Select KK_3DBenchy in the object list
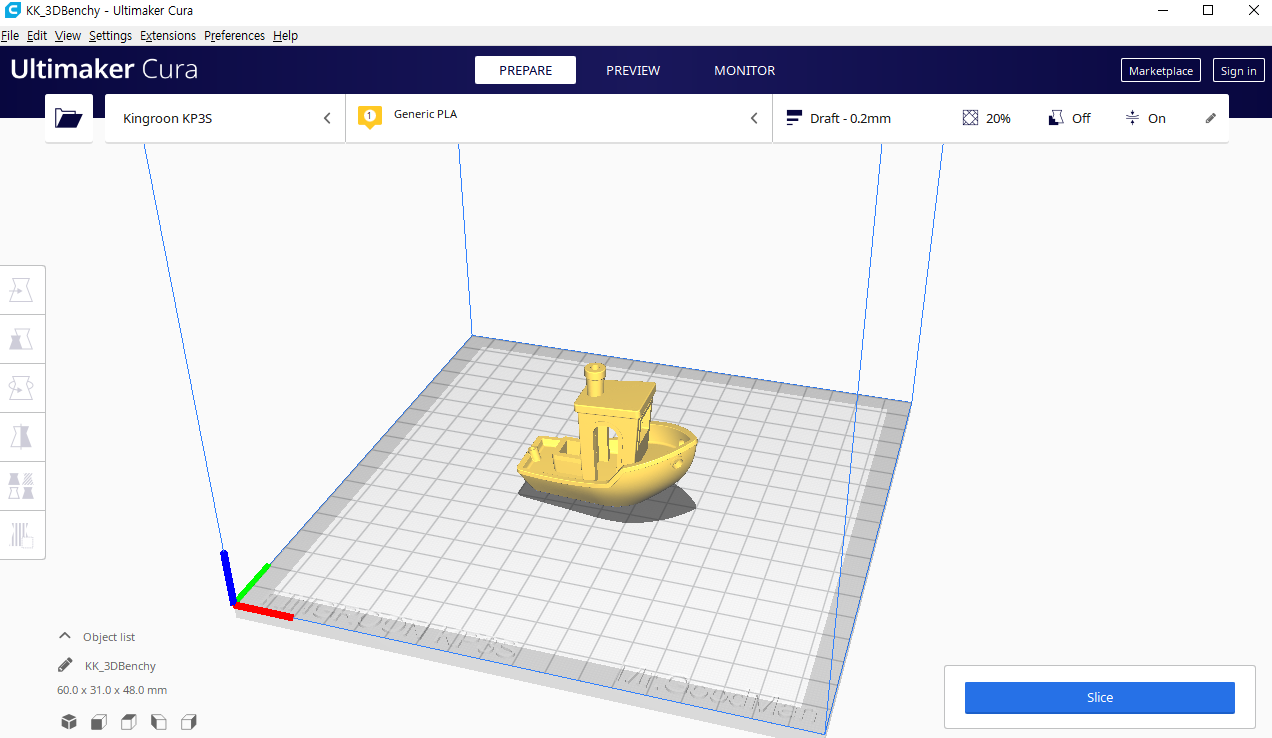This screenshot has height=738, width=1272. coord(120,665)
